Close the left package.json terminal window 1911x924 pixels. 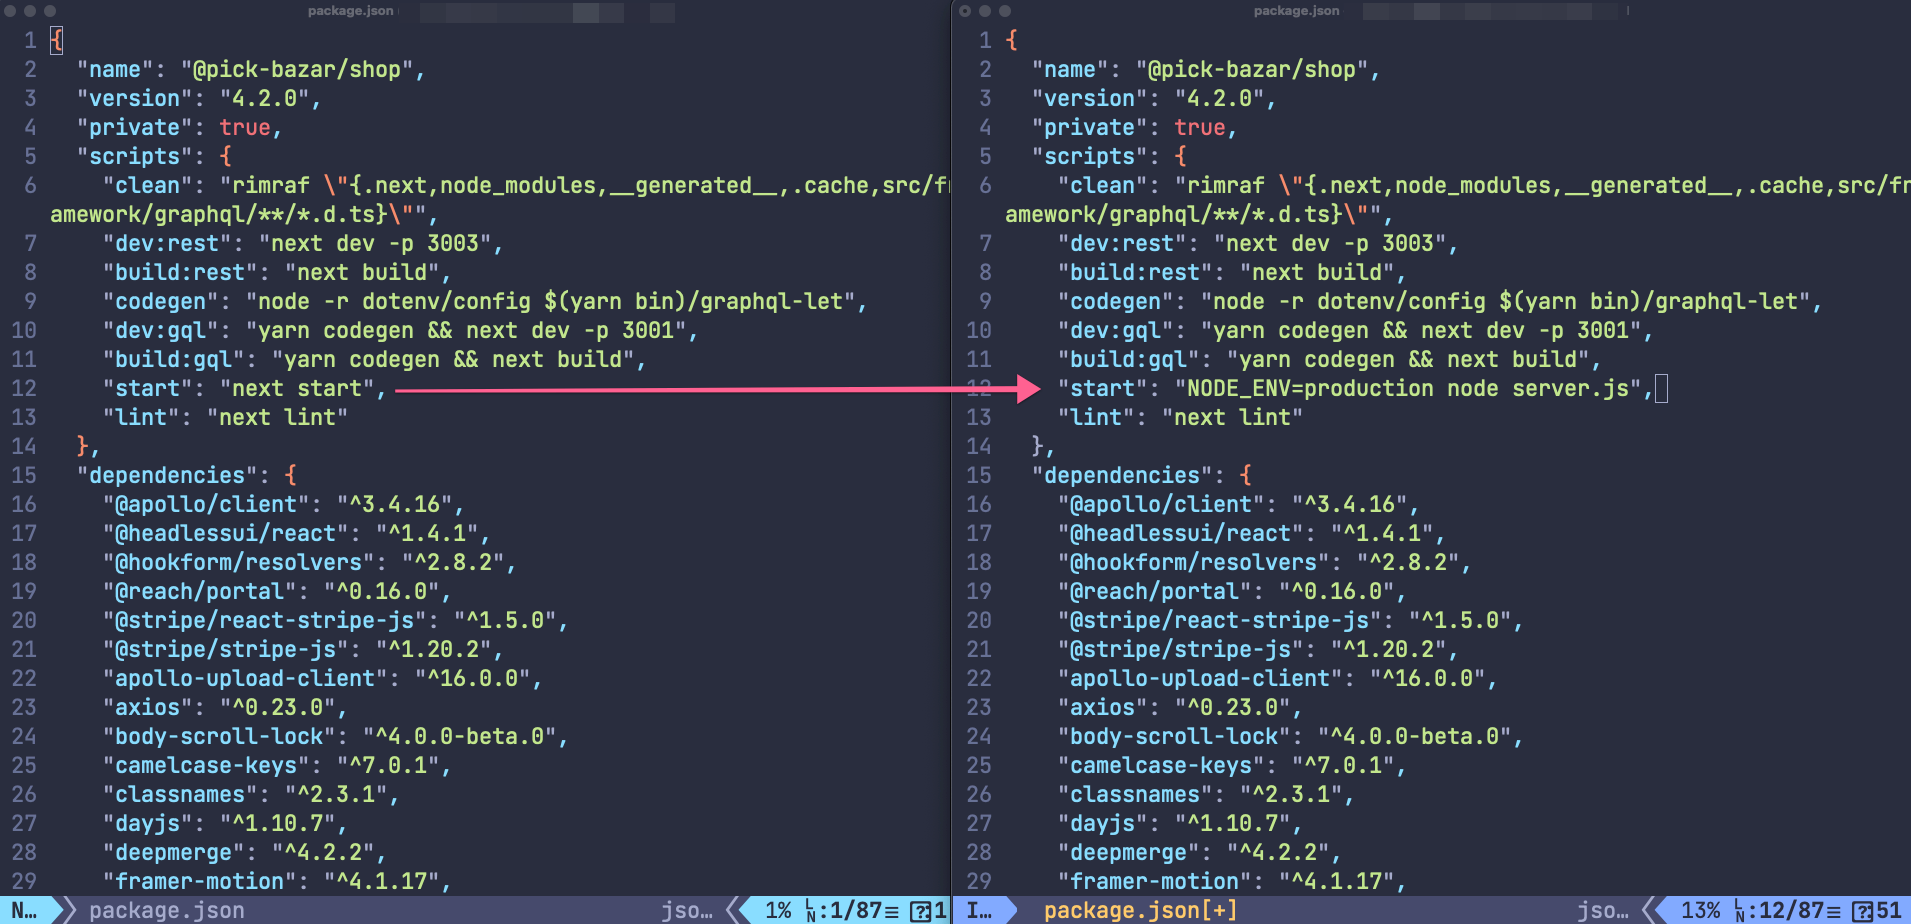(x=10, y=11)
